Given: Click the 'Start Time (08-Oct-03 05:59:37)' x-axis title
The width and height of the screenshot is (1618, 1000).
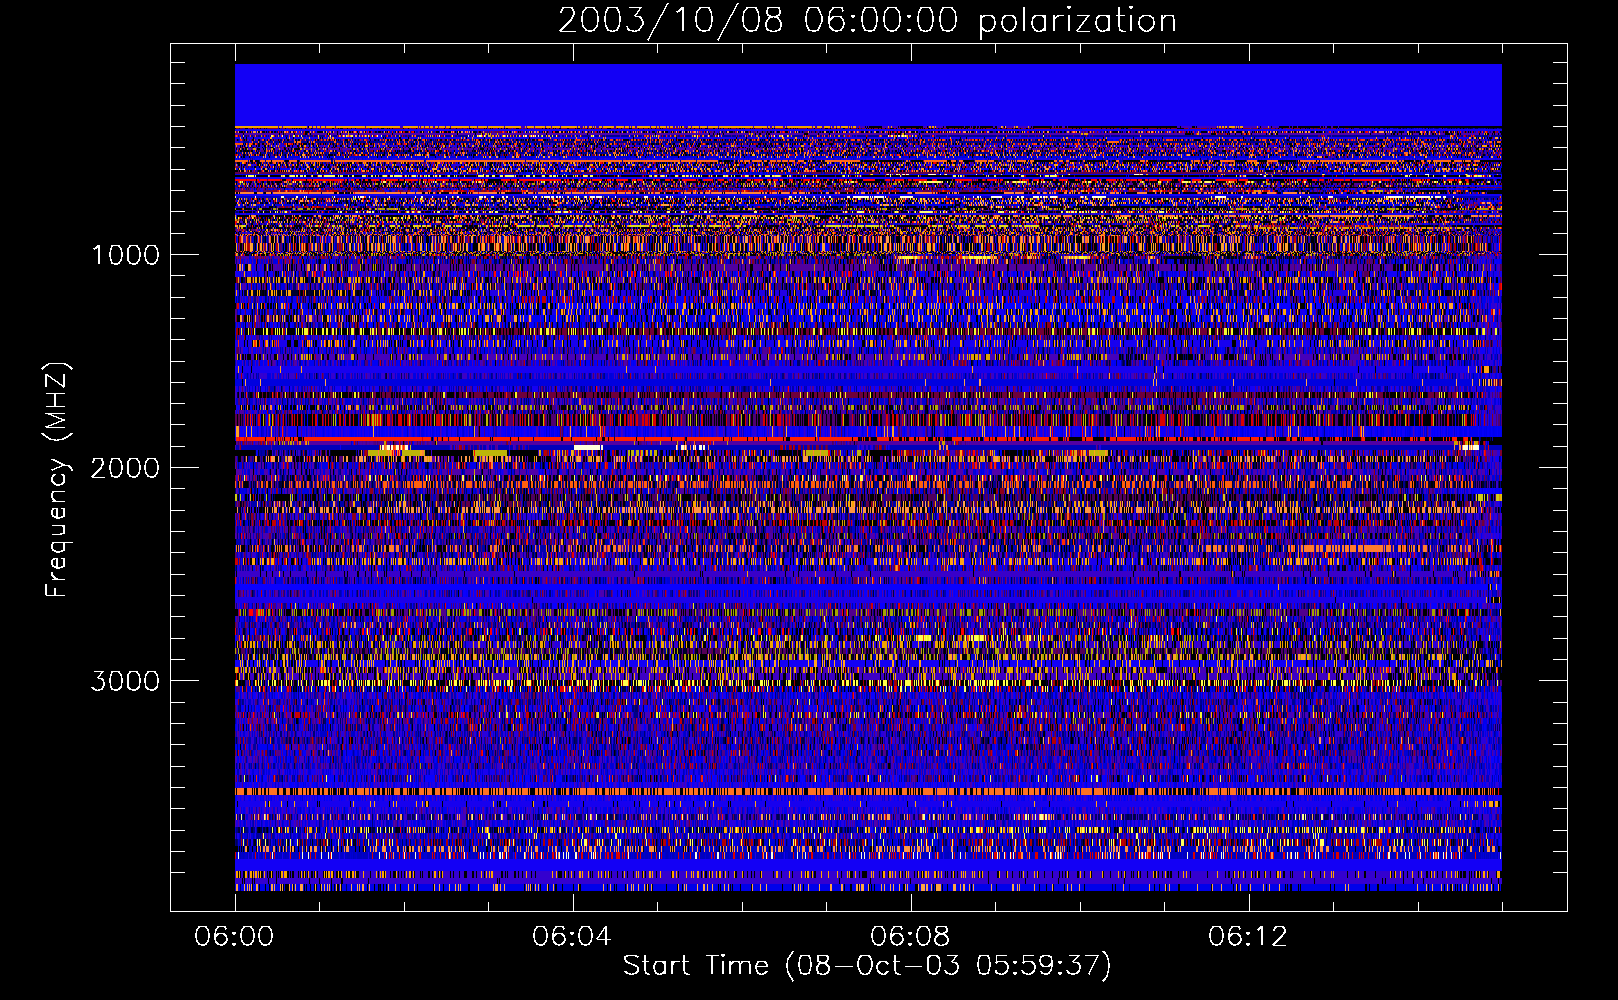Looking at the screenshot, I should [x=867, y=966].
